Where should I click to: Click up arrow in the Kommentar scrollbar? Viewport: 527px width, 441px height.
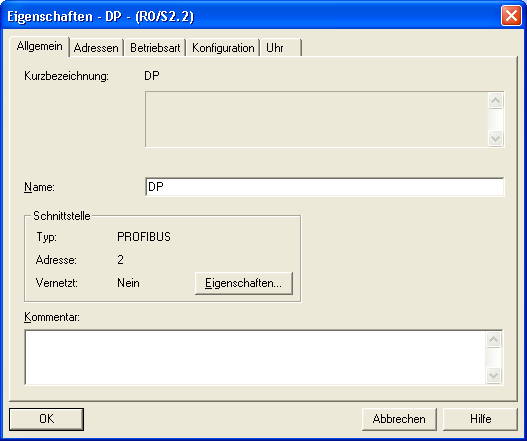point(493,339)
